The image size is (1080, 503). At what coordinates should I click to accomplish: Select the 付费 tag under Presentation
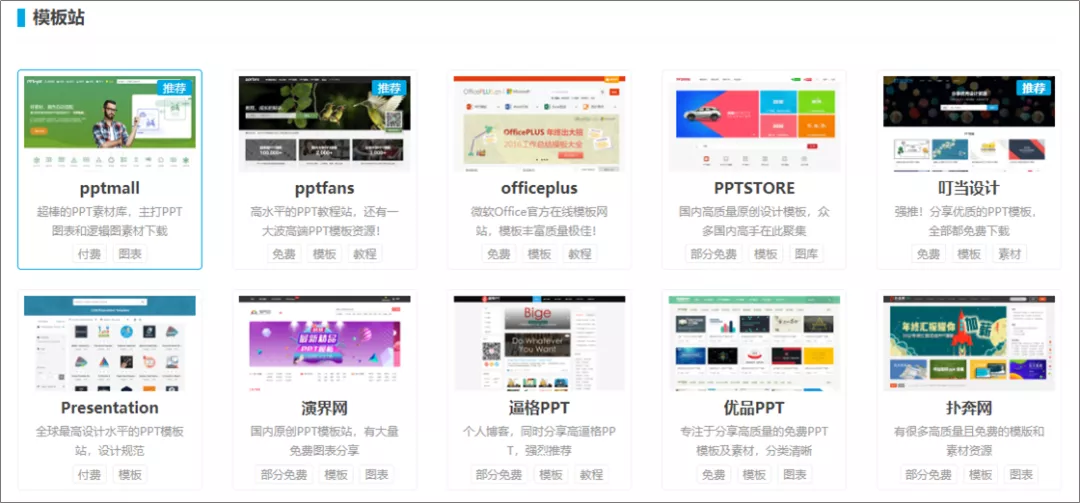click(x=89, y=475)
